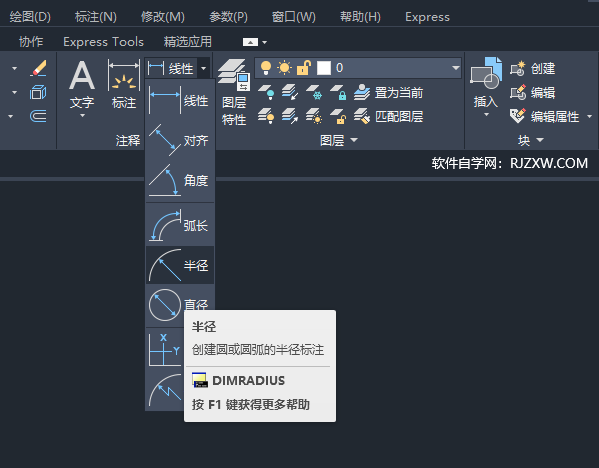Expand the Text (文字) tool dropdown arrow
This screenshot has height=468, width=599.
coord(82,115)
